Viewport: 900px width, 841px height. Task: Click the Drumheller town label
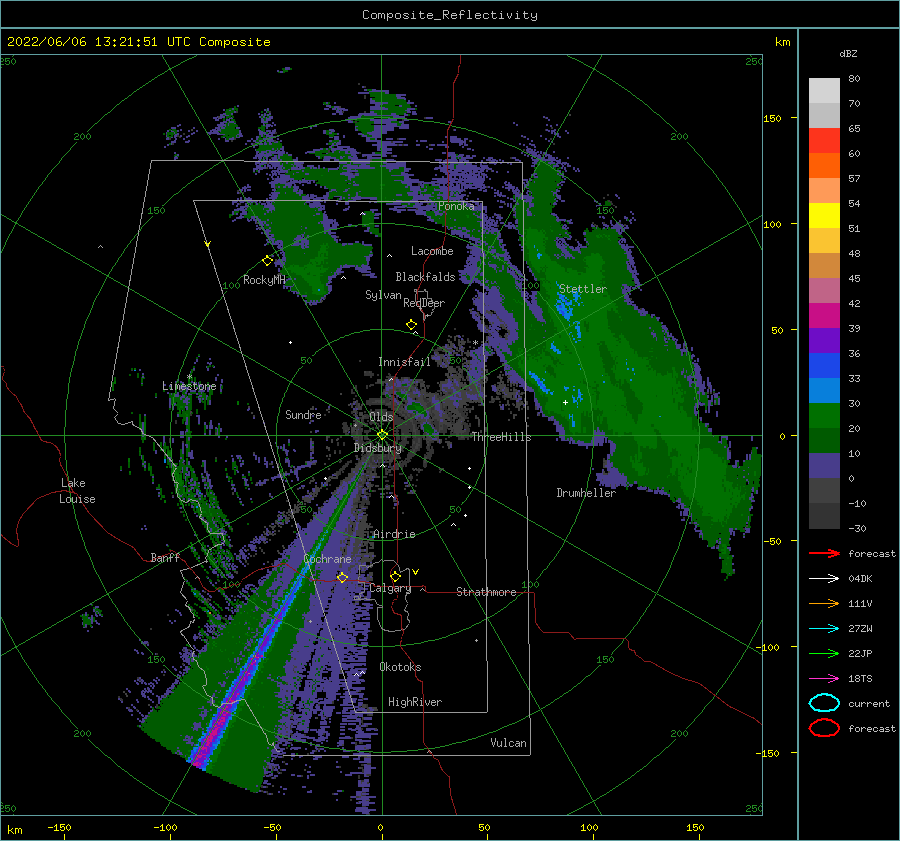pos(586,493)
